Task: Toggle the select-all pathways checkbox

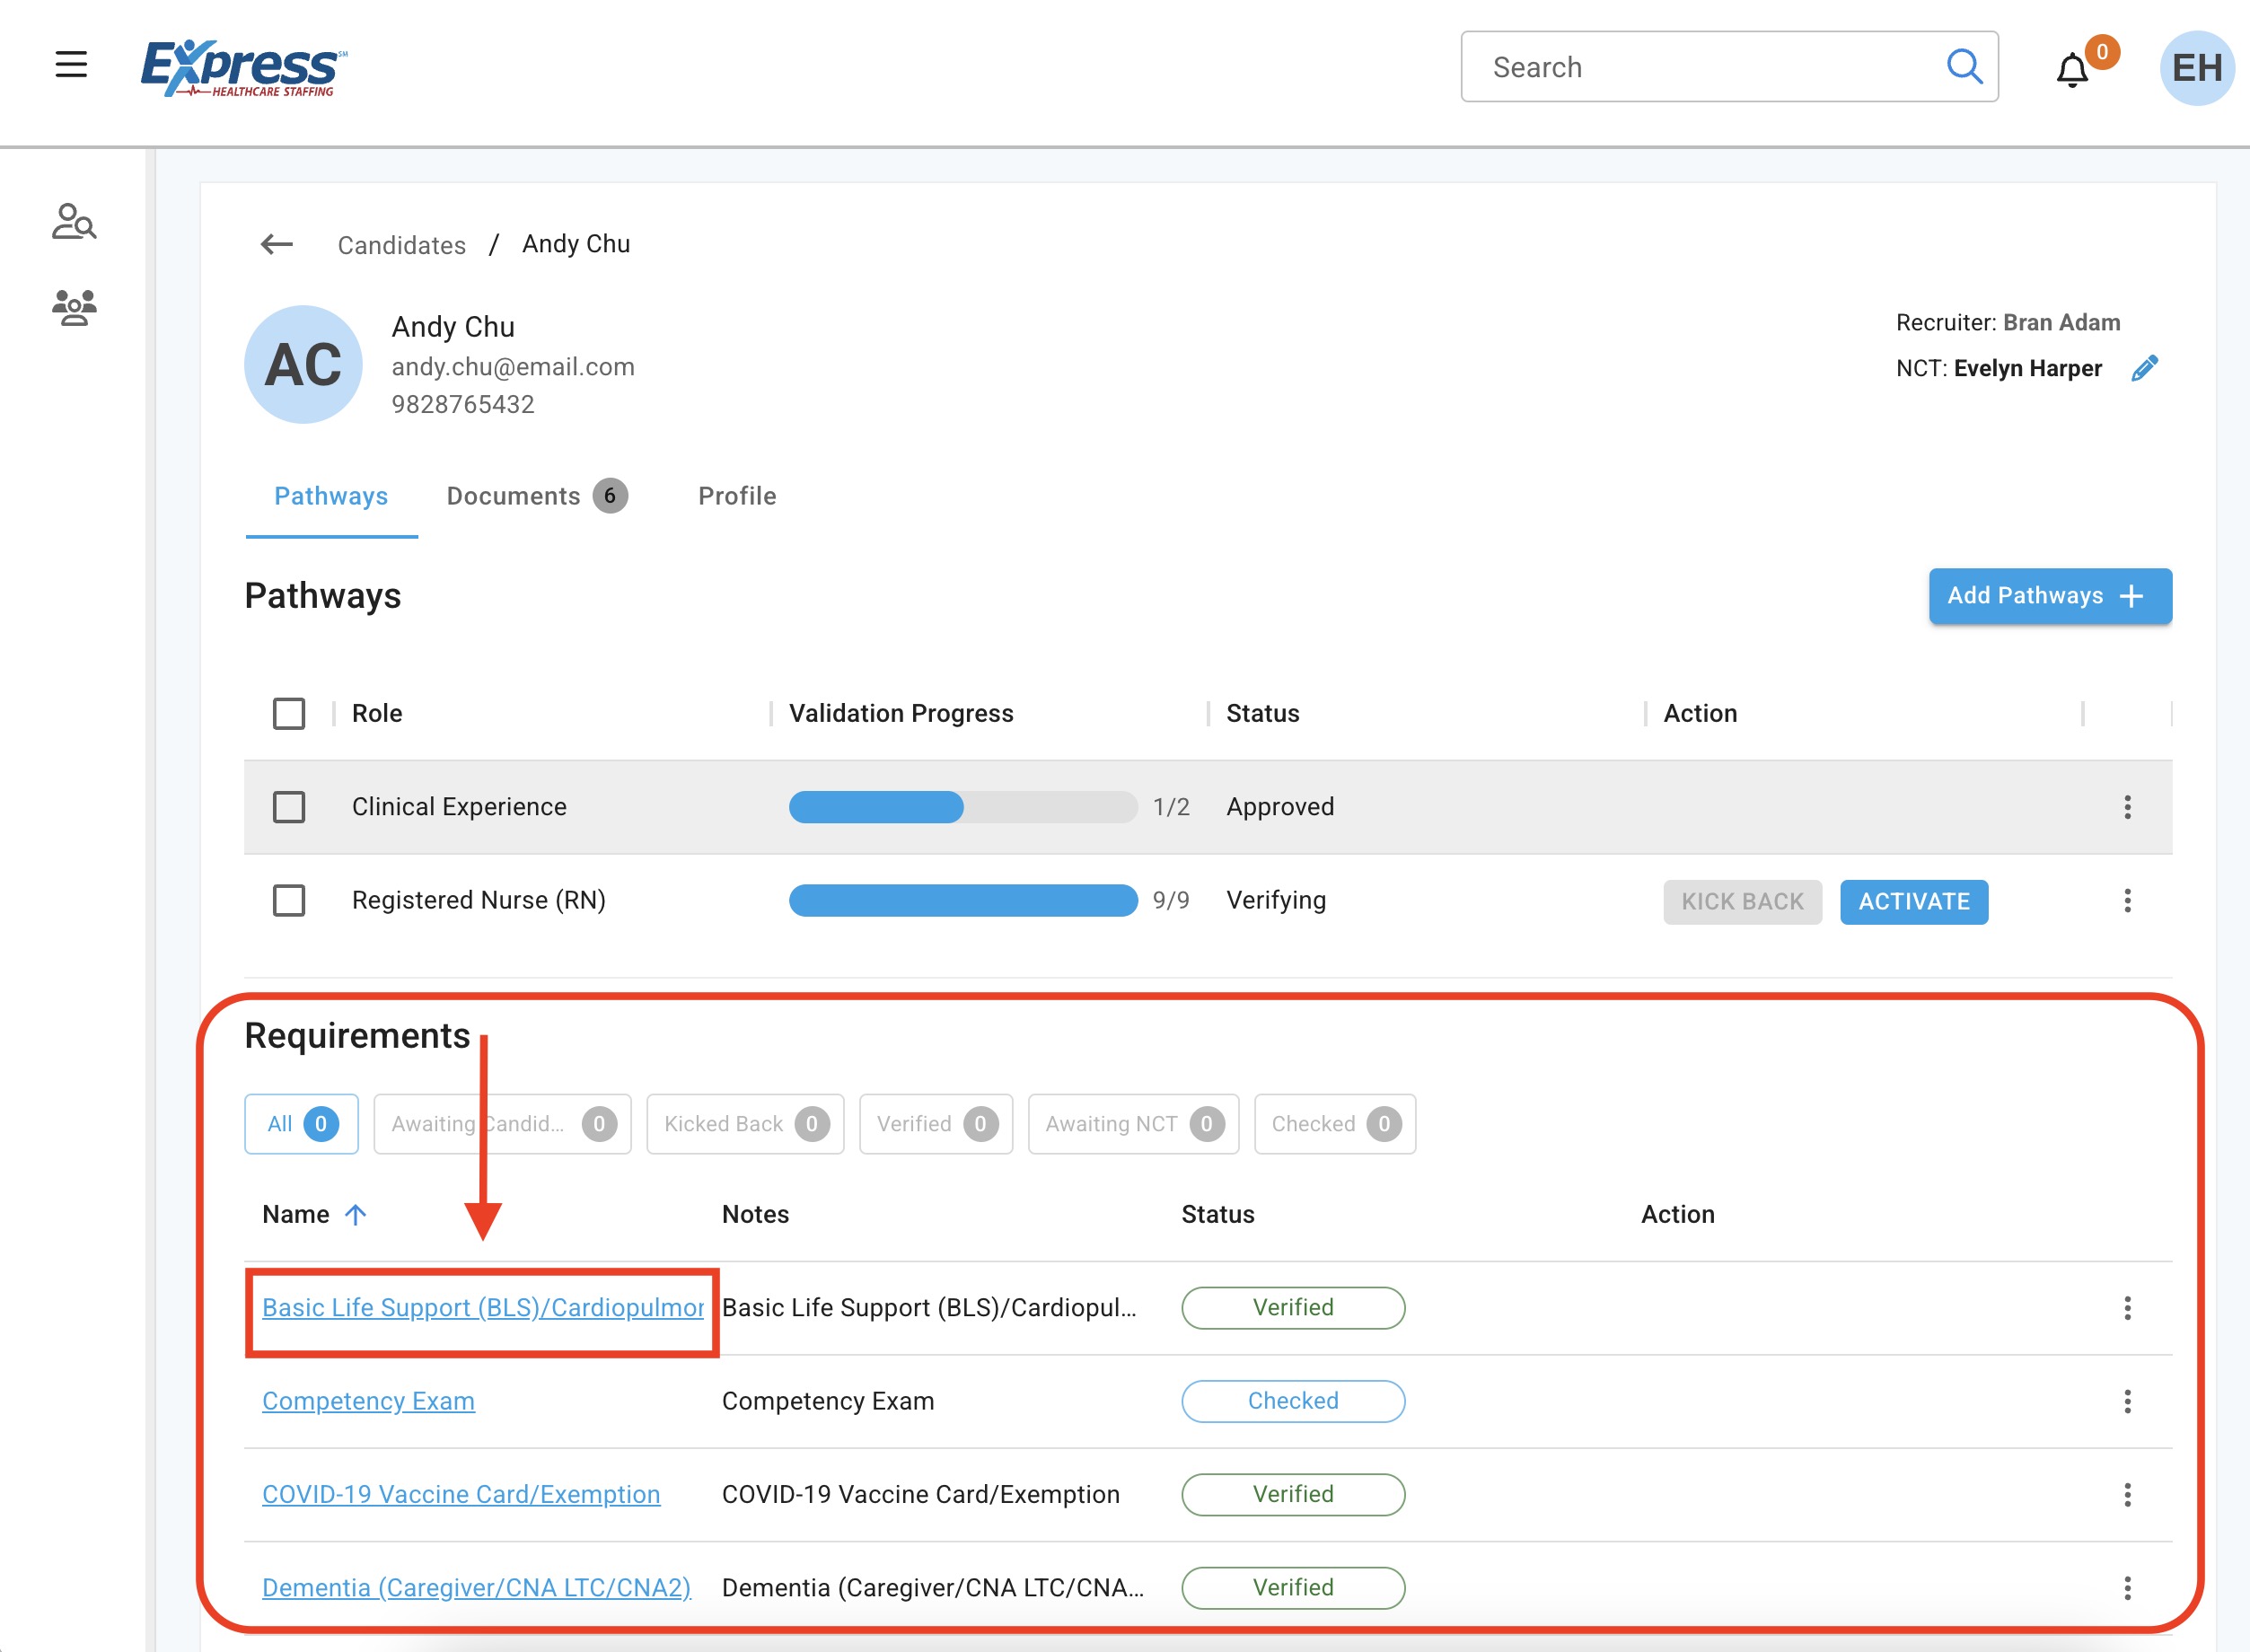Action: pos(289,713)
